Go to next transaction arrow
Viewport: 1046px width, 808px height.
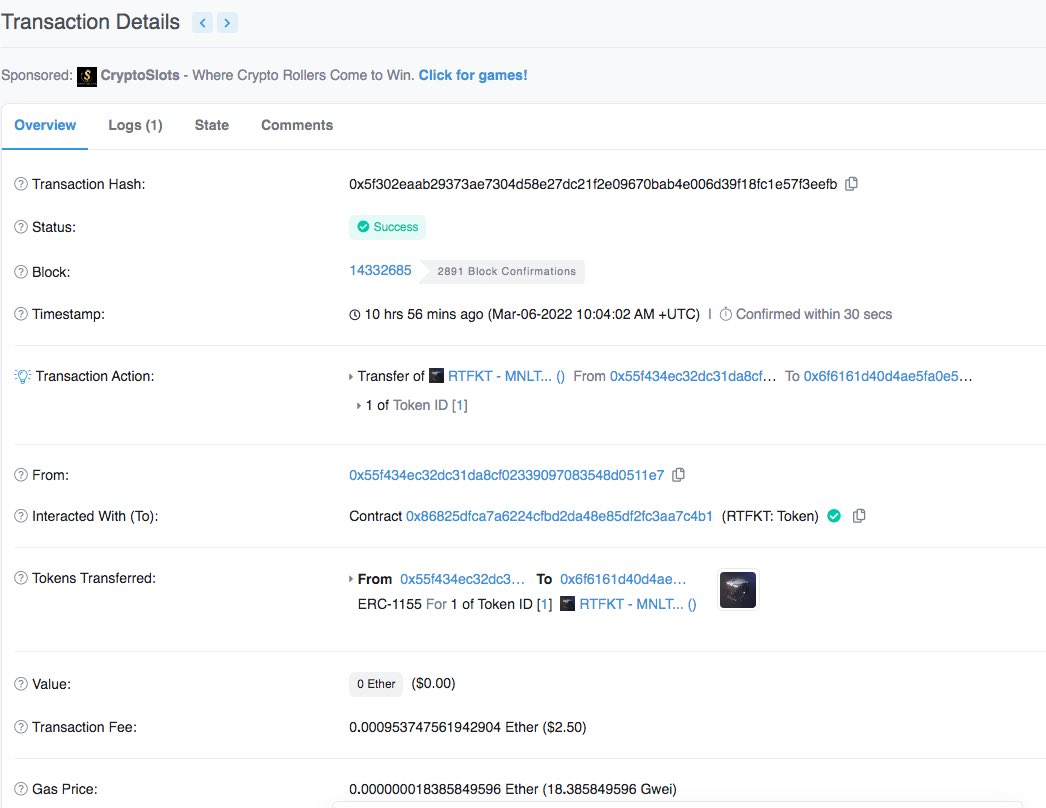227,23
